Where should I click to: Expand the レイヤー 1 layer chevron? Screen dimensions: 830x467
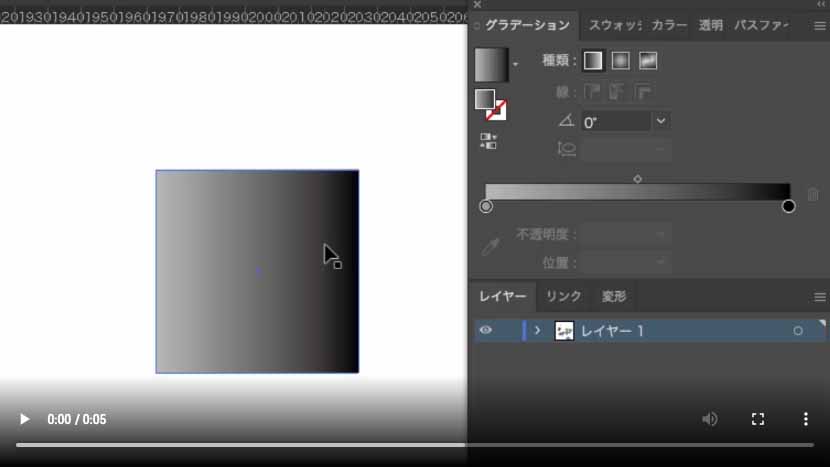point(537,330)
